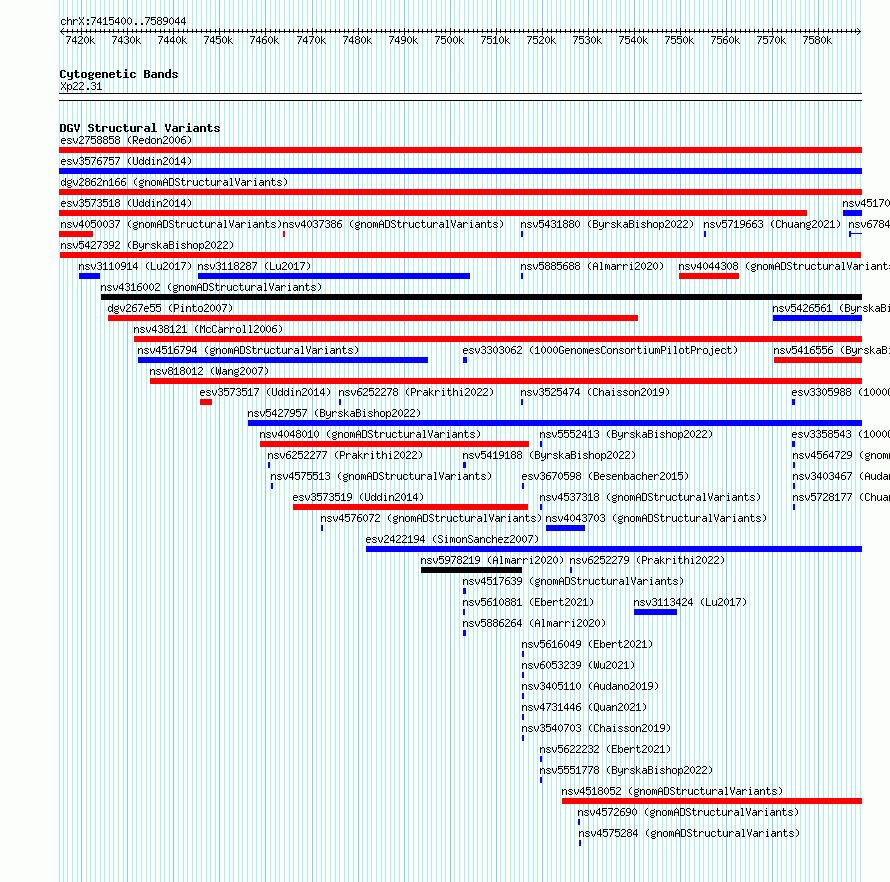The width and height of the screenshot is (890, 882).
Task: Click nsv4576072 gnomAD variant label
Action: coord(431,518)
